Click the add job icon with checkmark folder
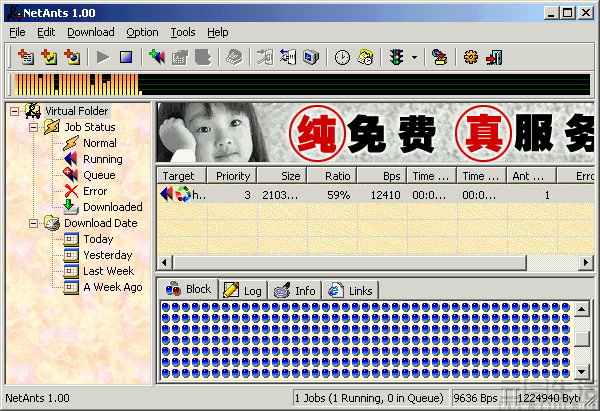600x411 pixels. coord(49,57)
